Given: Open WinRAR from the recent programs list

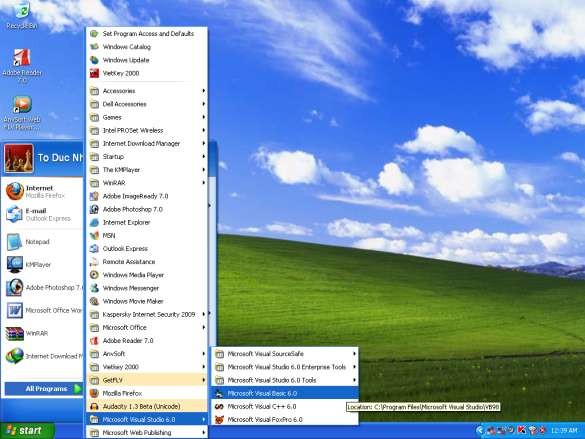Looking at the screenshot, I should [28, 333].
